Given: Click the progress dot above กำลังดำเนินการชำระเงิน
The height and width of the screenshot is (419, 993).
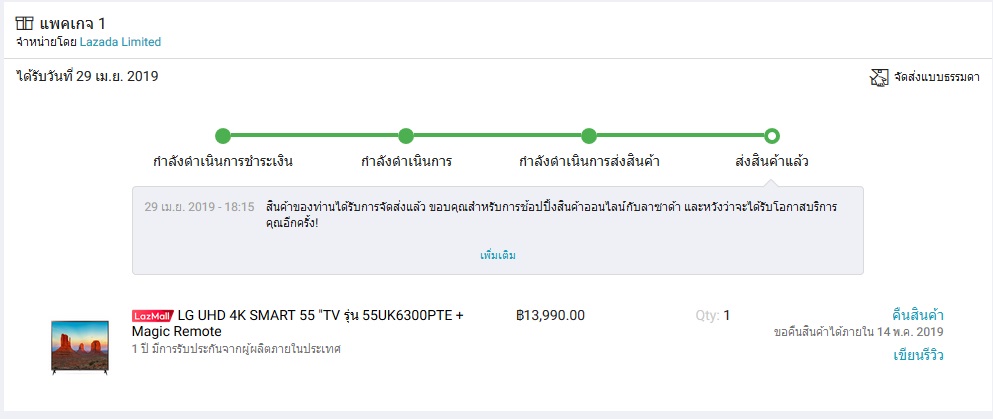Looking at the screenshot, I should (x=223, y=136).
